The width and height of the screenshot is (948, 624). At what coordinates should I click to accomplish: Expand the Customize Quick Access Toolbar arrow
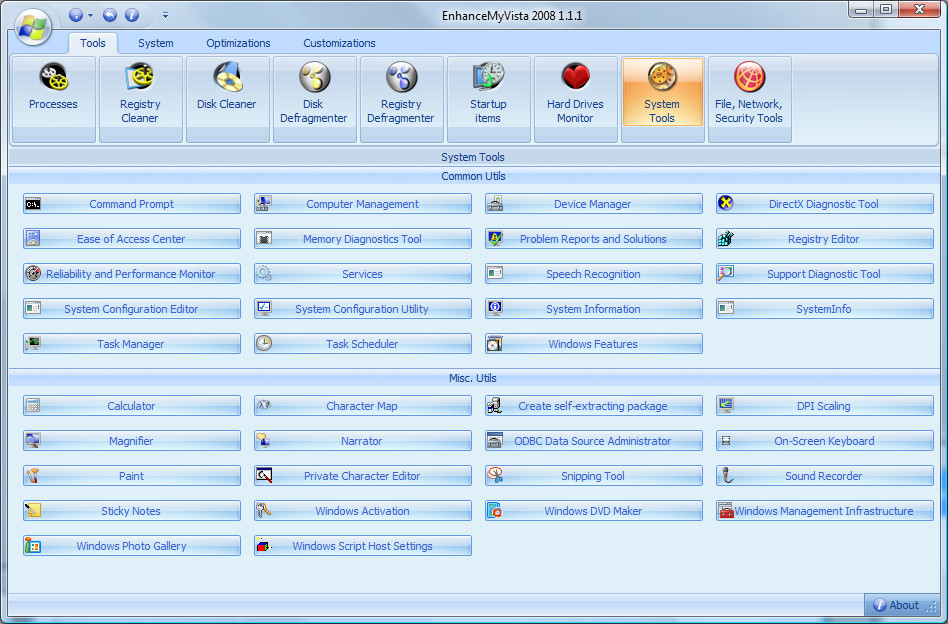(165, 16)
